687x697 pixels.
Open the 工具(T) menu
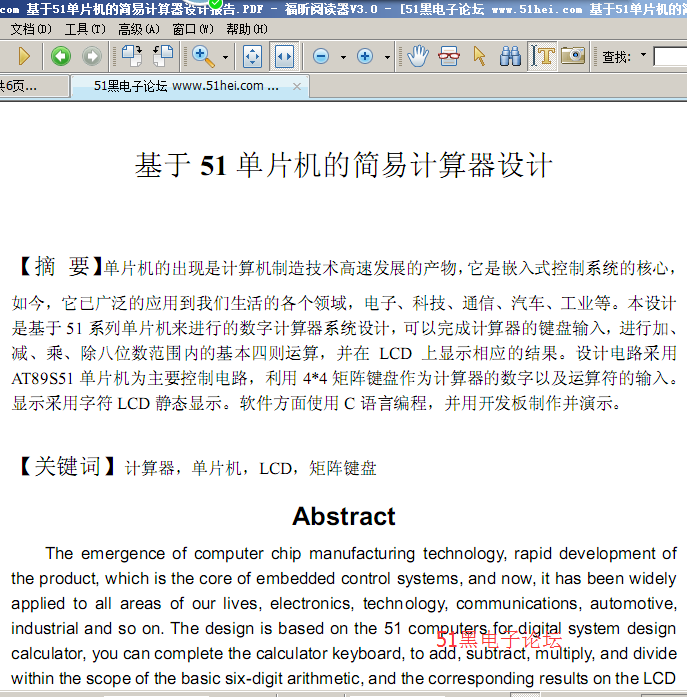tap(85, 29)
